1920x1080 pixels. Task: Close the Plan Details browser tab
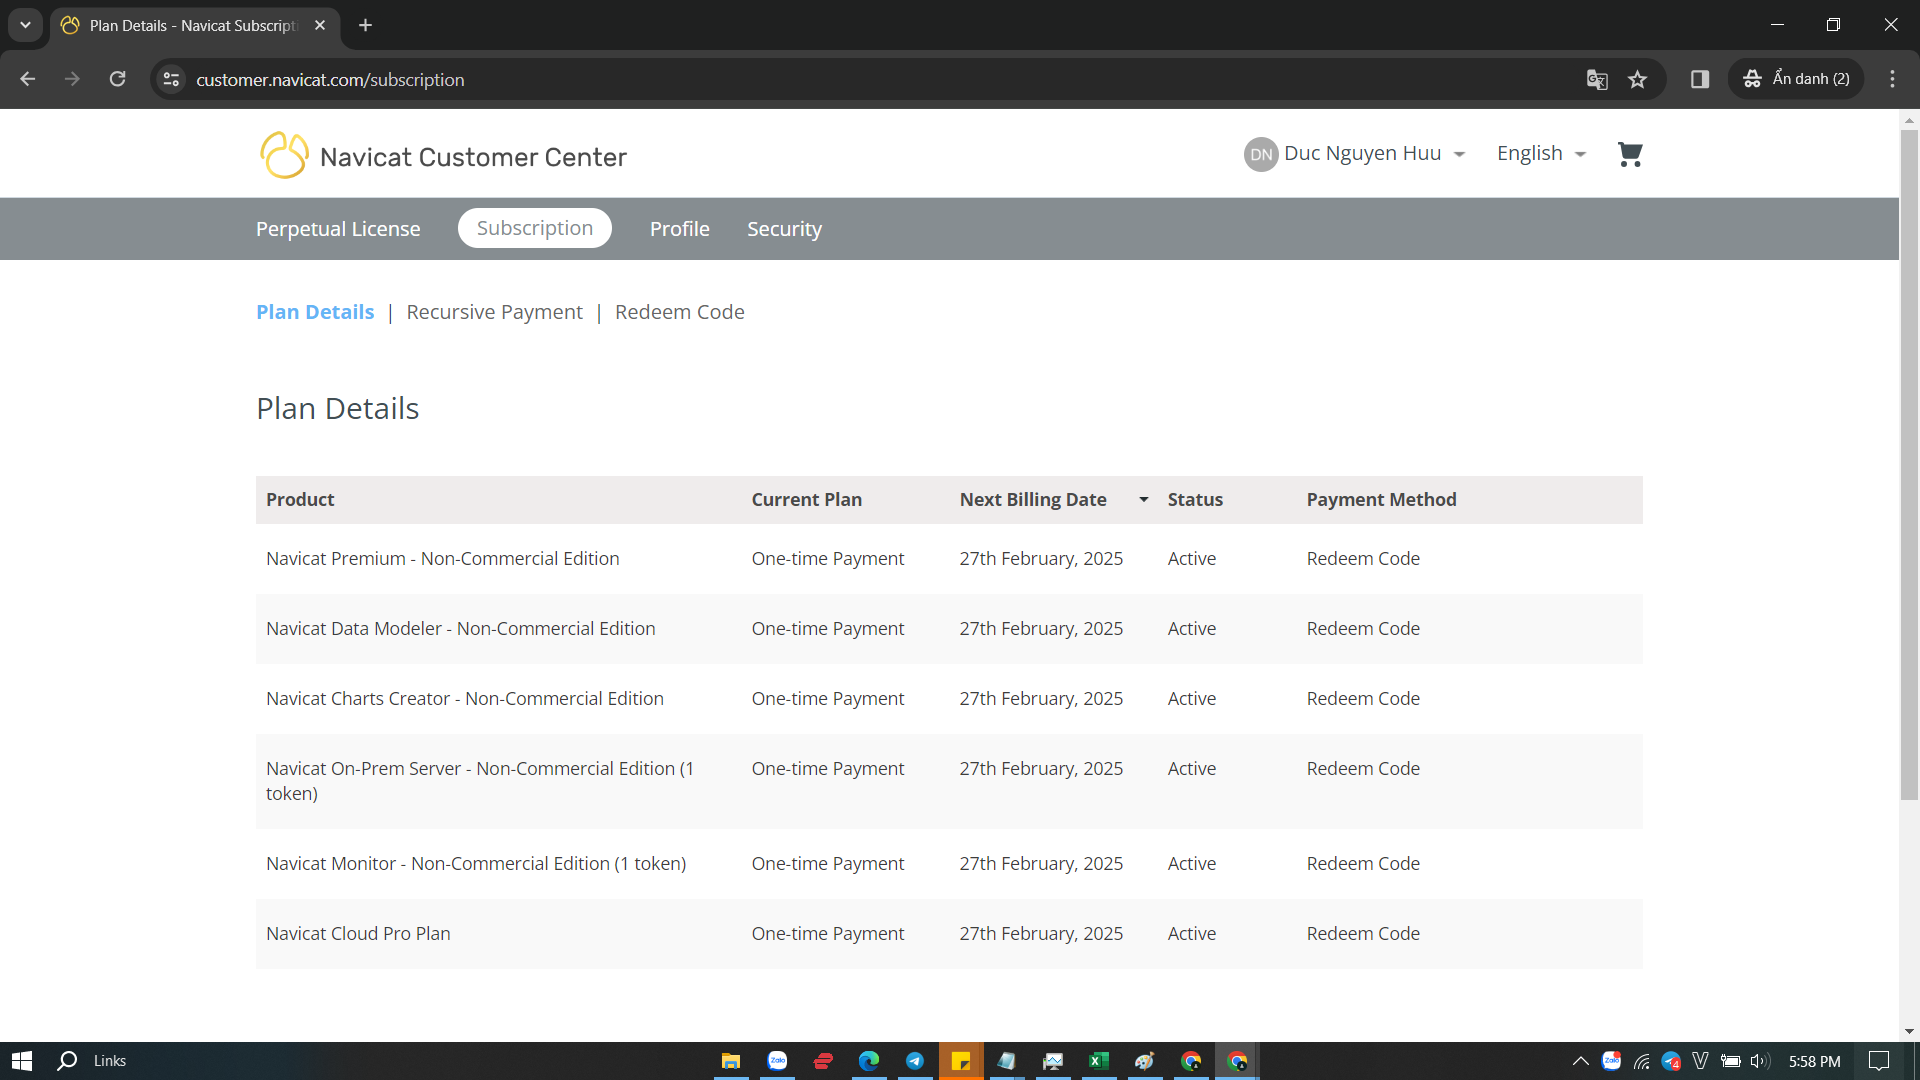tap(320, 25)
